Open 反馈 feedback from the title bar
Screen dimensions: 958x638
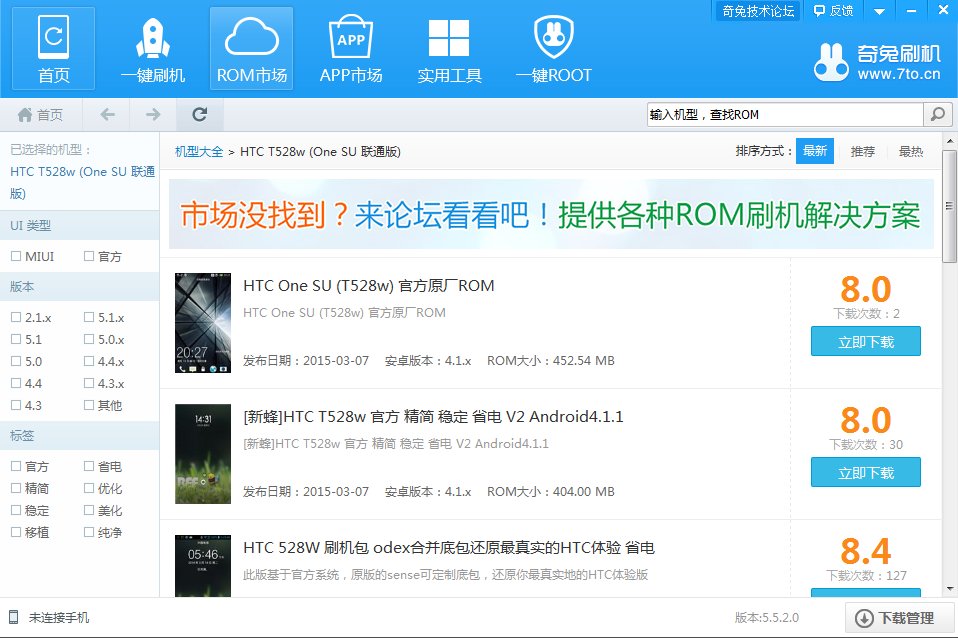(833, 11)
